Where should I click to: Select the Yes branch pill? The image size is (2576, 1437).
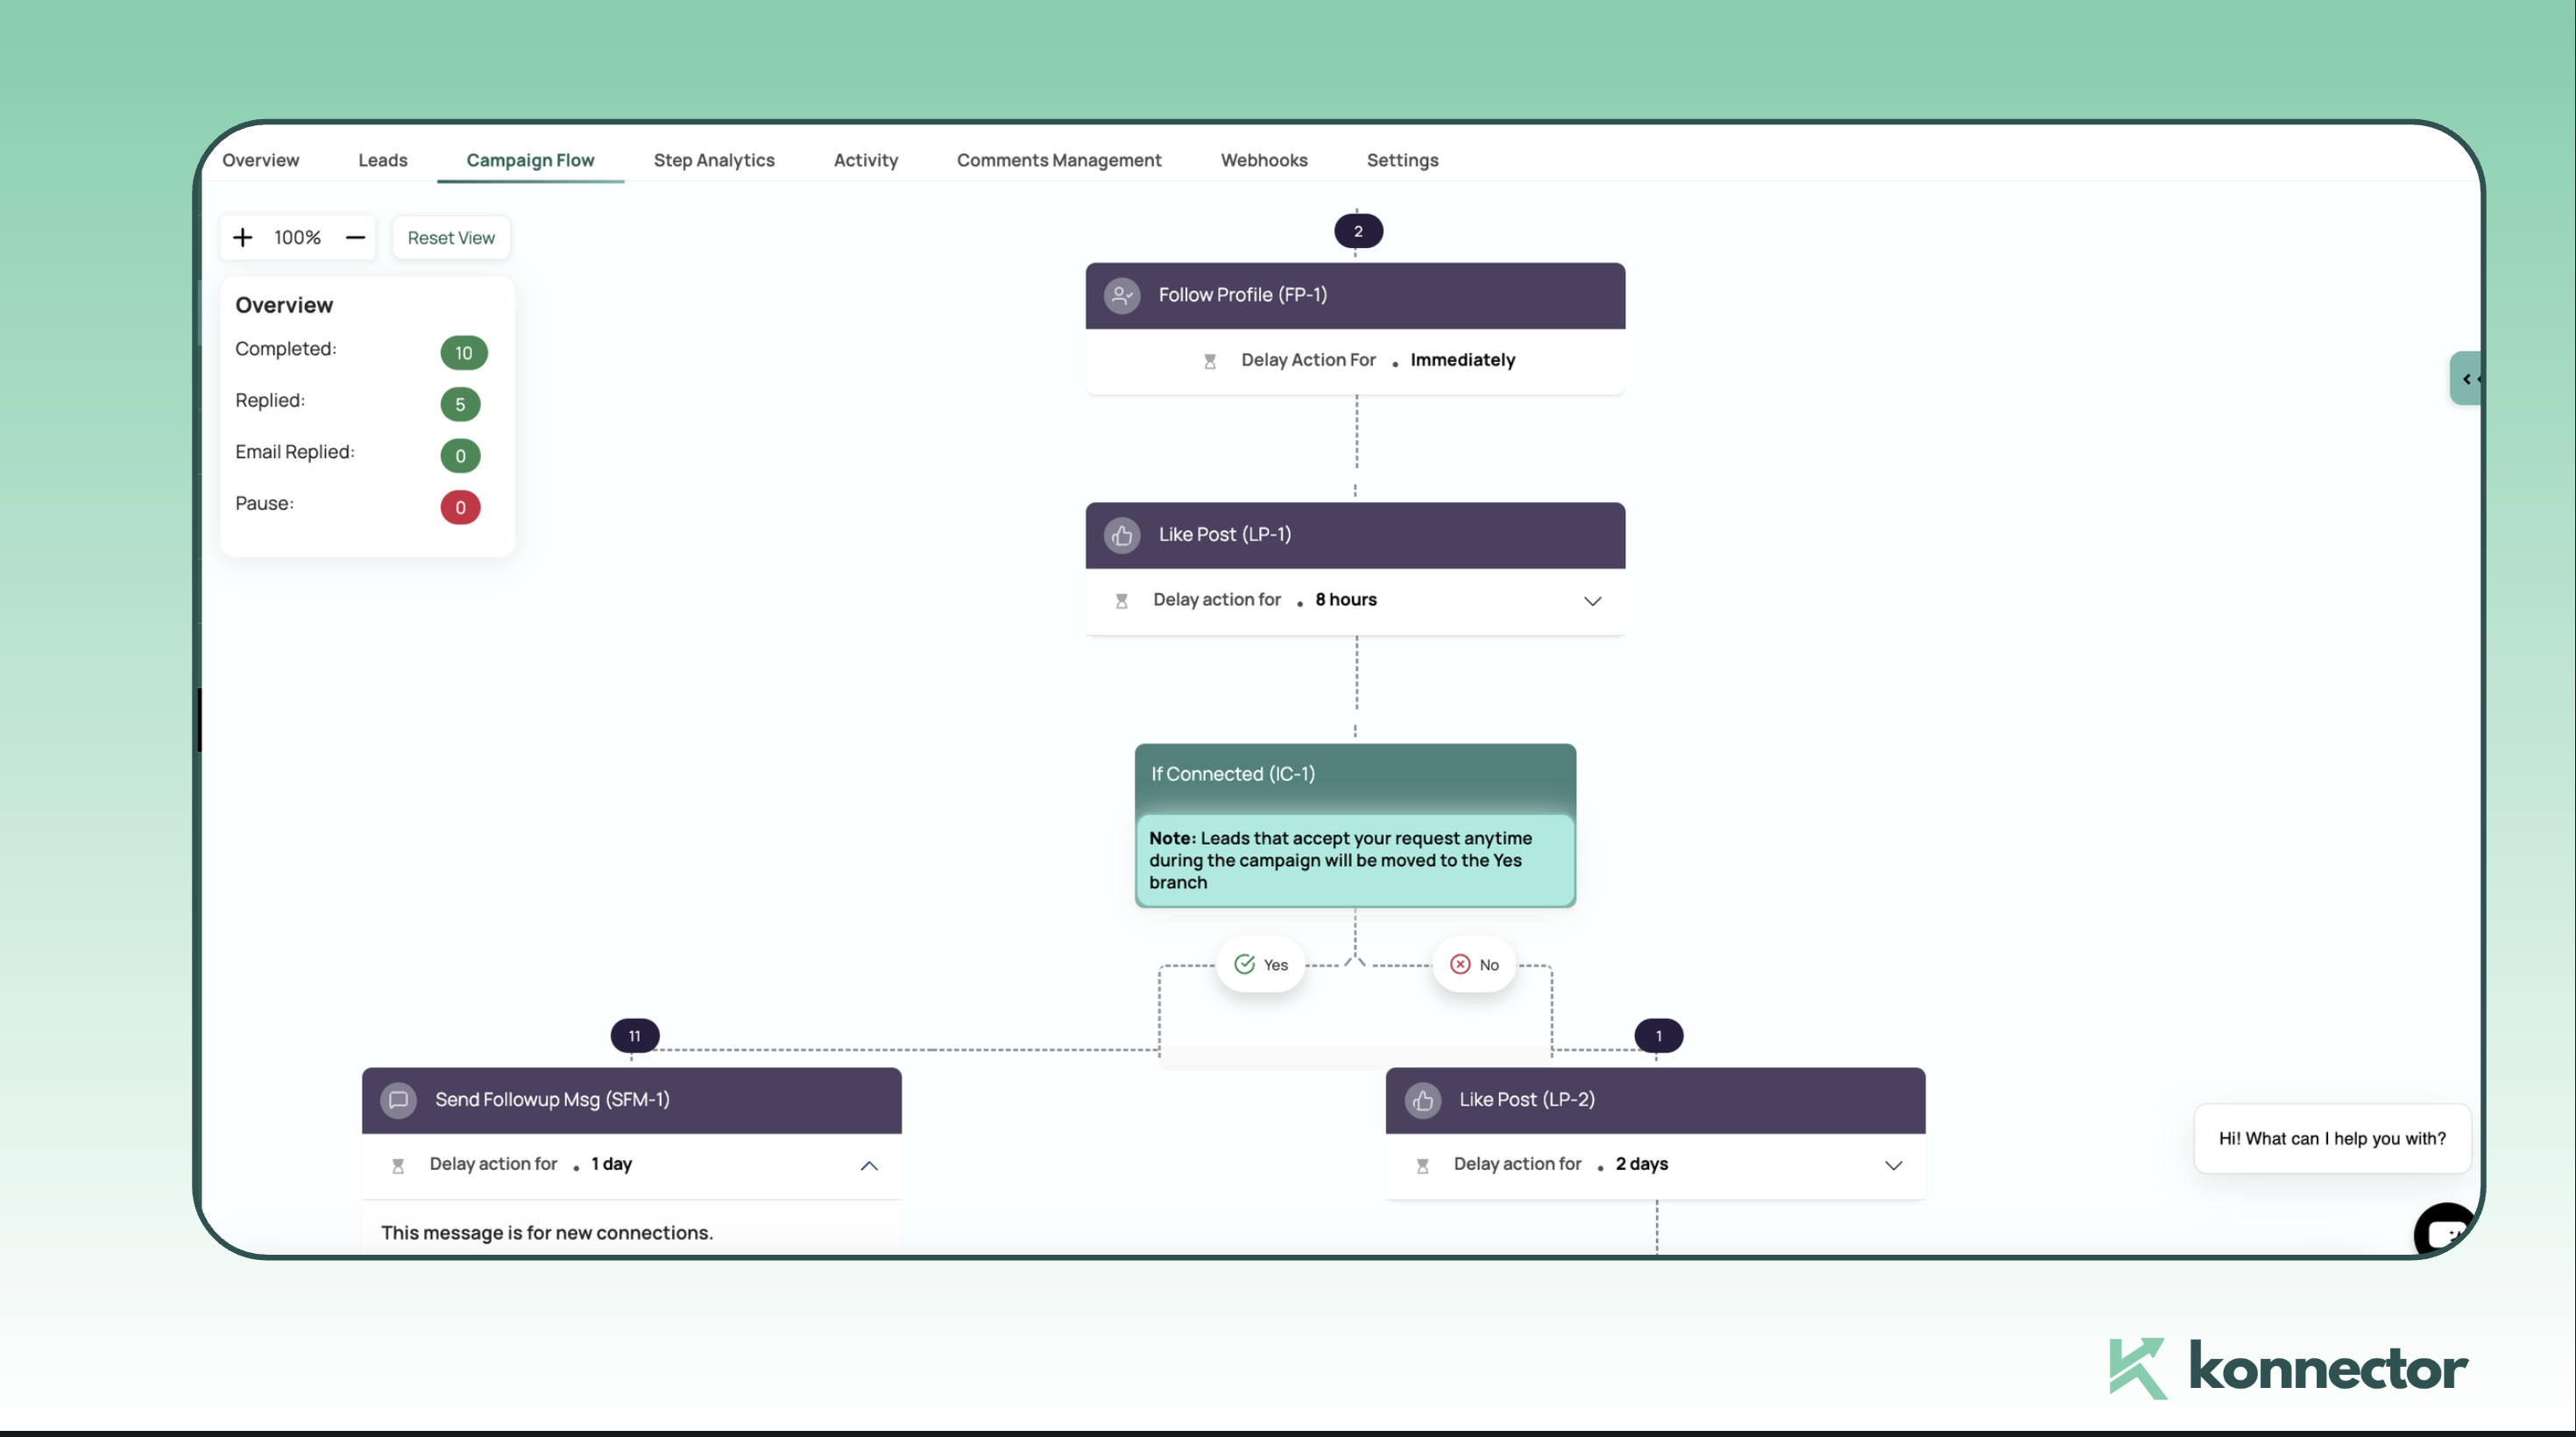tap(1260, 965)
